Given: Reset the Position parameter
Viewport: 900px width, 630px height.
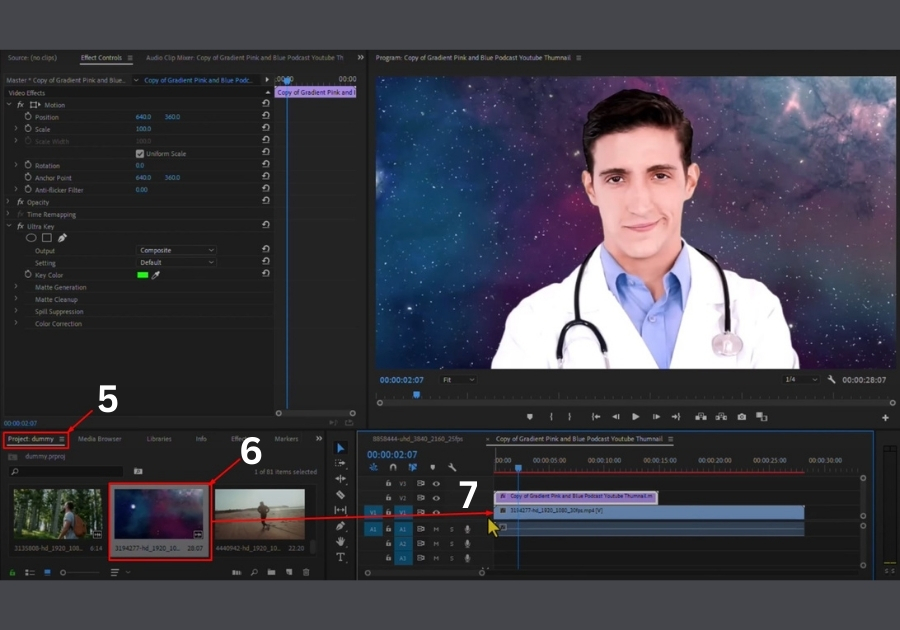Looking at the screenshot, I should 266,116.
